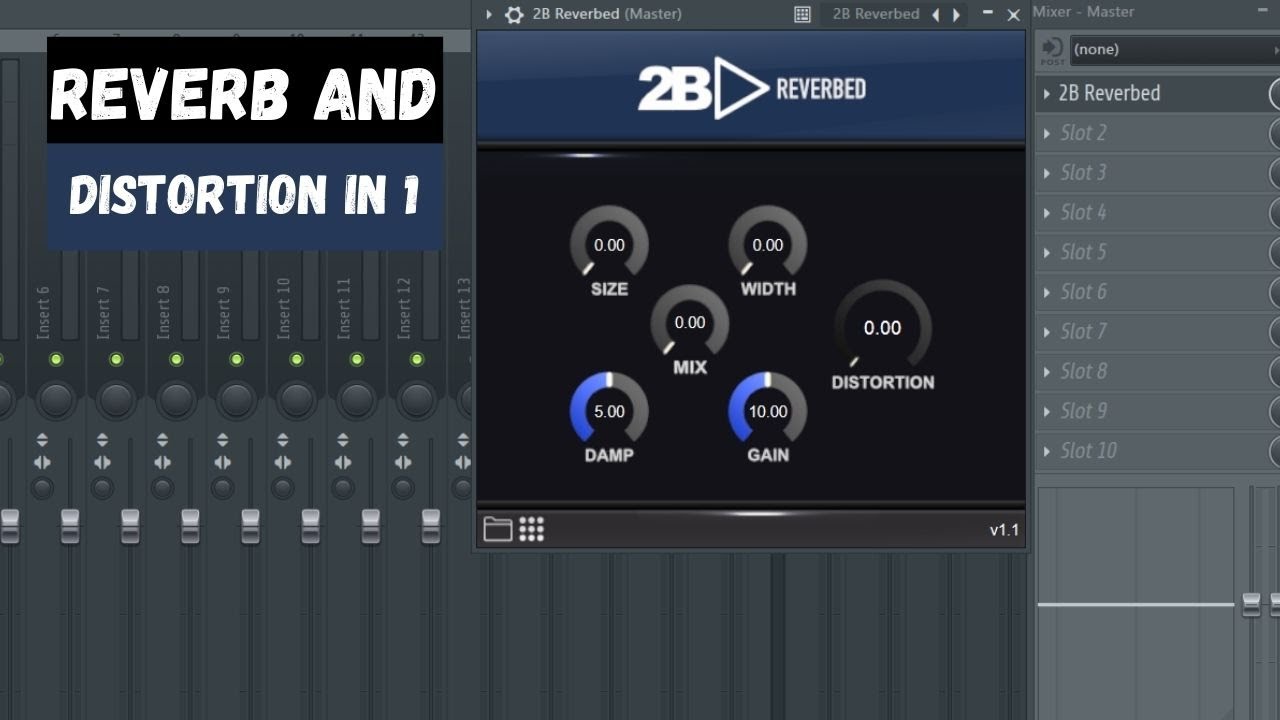Click the v1.1 version text in plugin
The height and width of the screenshot is (720, 1280).
(1004, 530)
